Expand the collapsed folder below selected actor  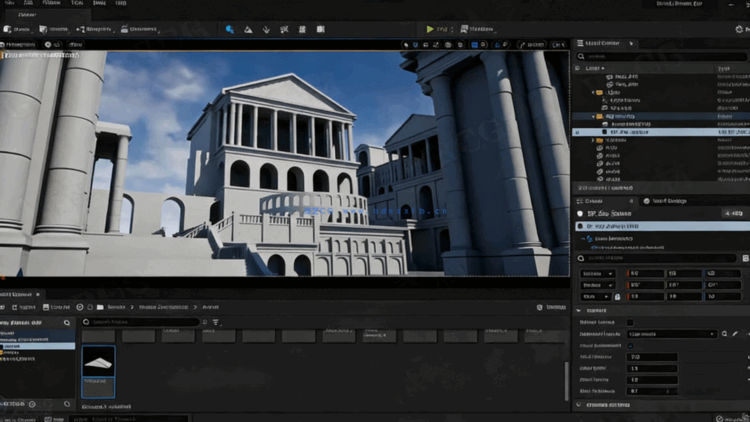(x=593, y=140)
